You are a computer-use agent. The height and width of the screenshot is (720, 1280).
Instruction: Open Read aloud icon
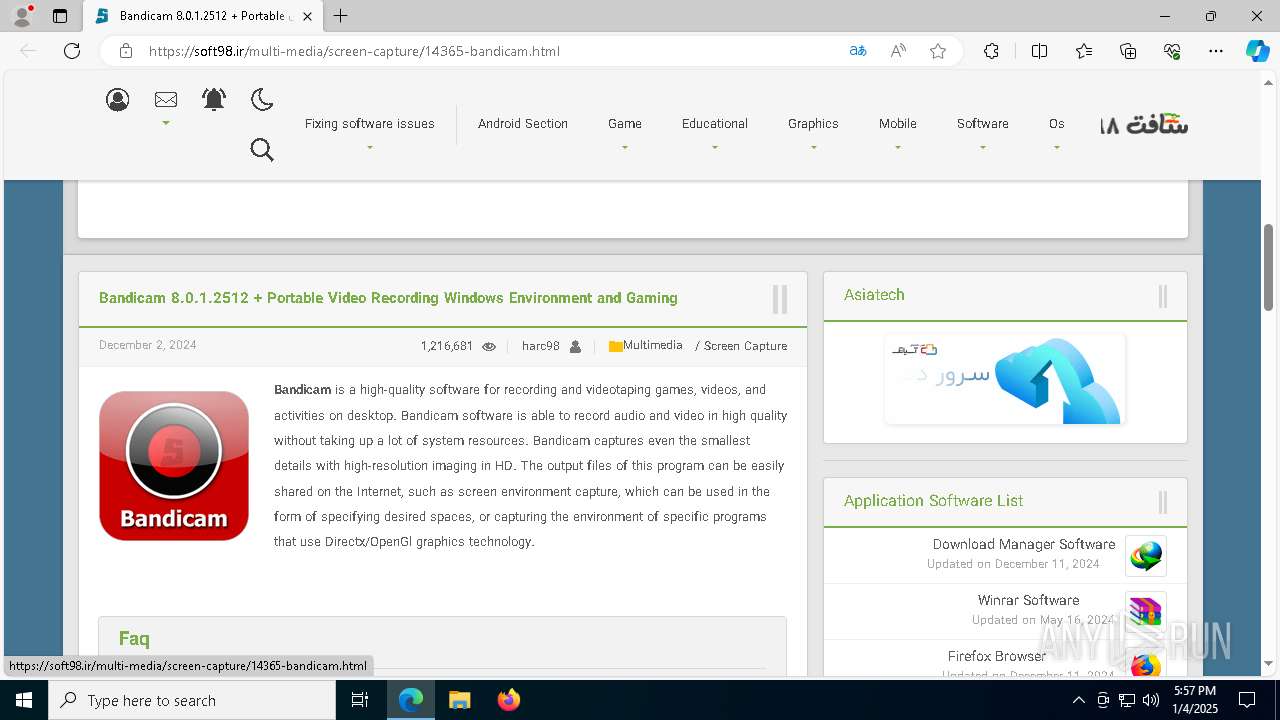(x=898, y=51)
